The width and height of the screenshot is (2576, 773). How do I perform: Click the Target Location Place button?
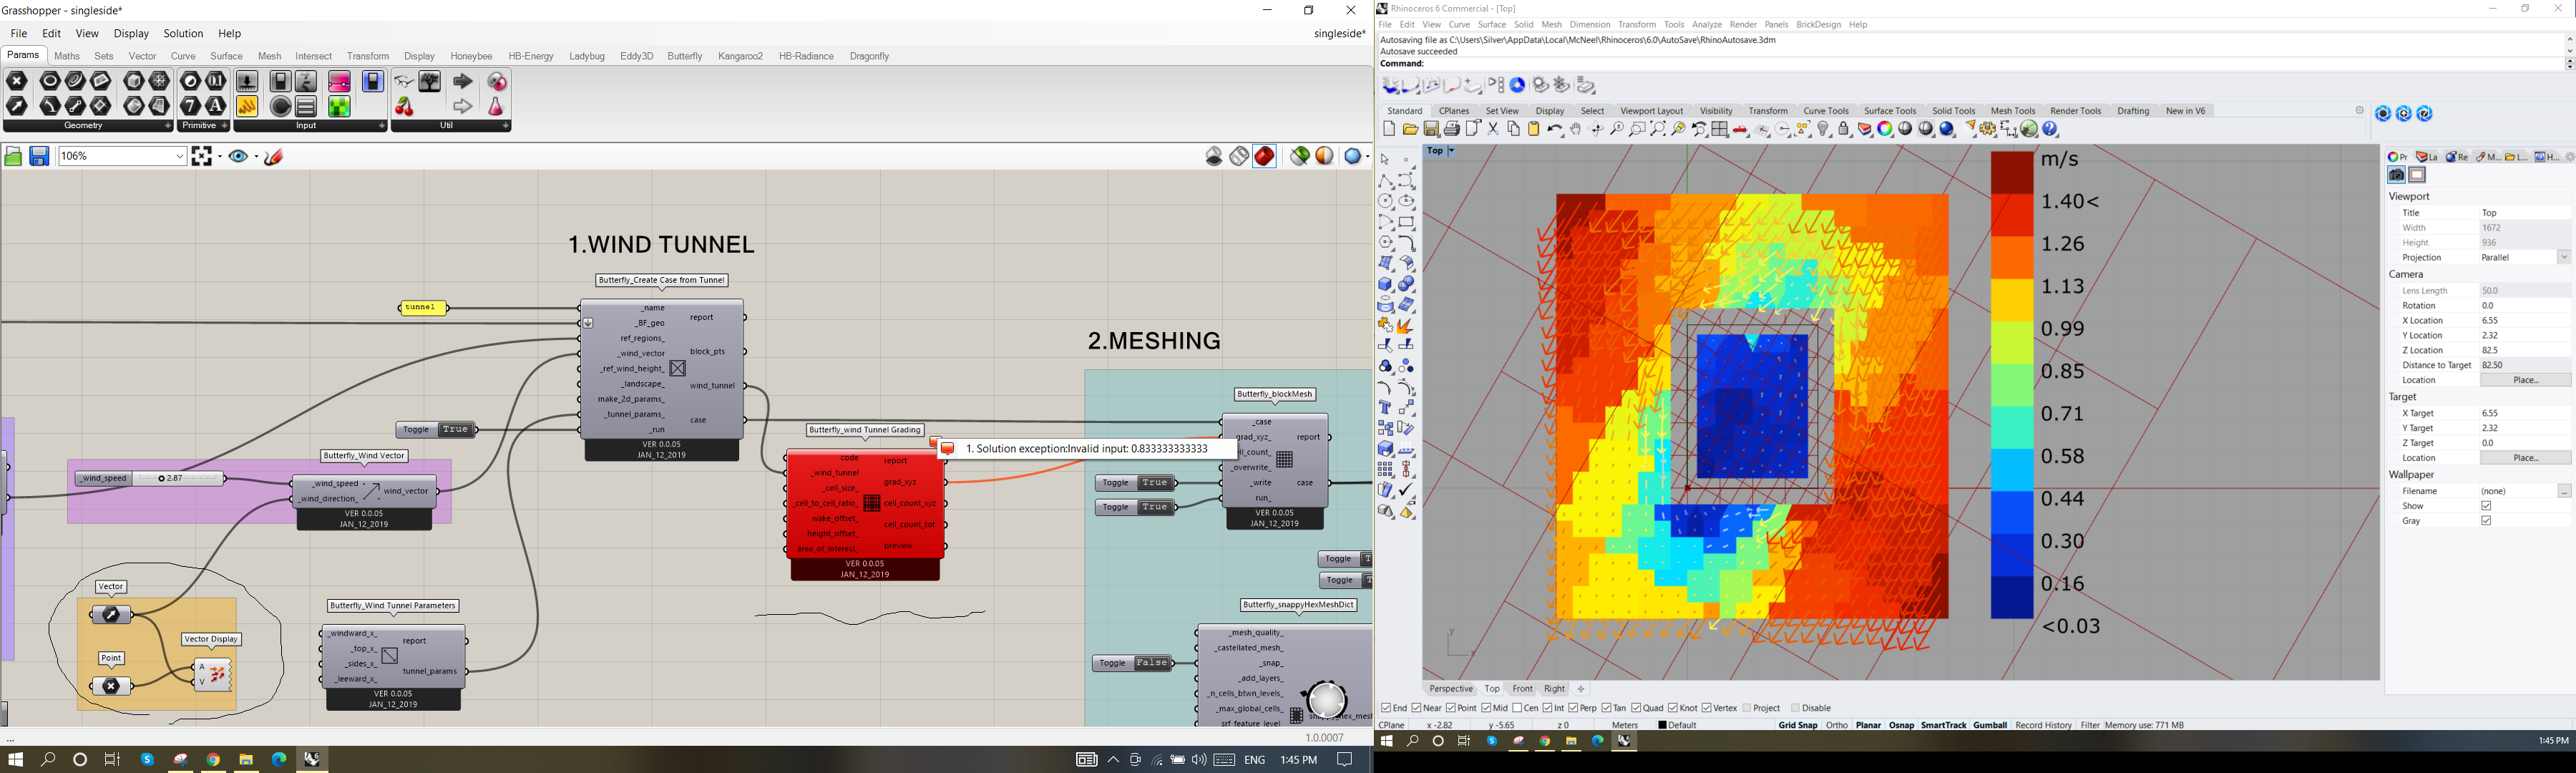point(2525,458)
